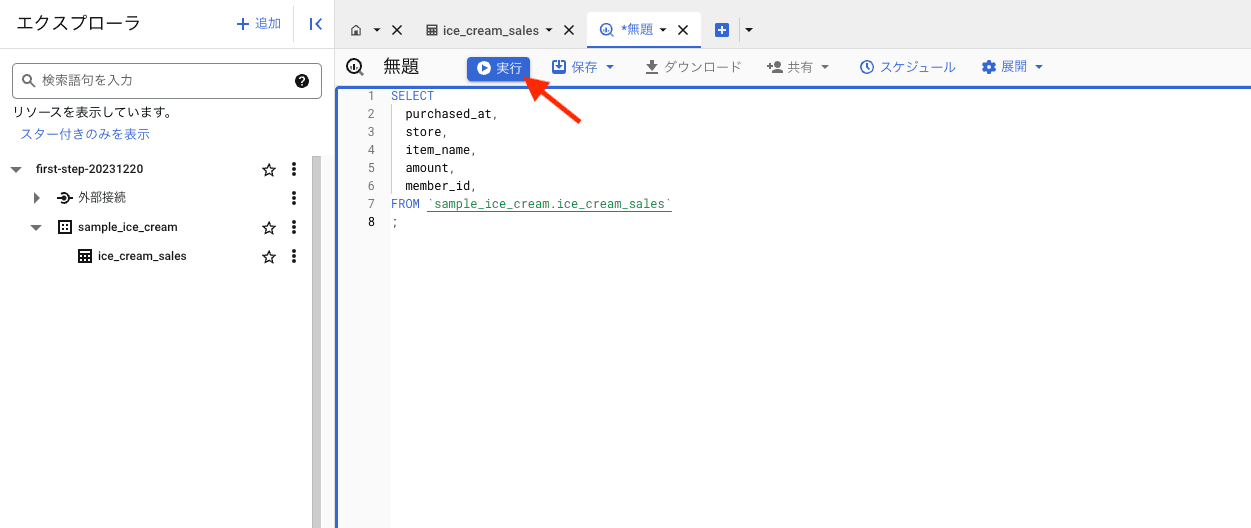Screen dimensions: 1251x528
Task: Click スター付きのみを表示 link
Action: 85,134
